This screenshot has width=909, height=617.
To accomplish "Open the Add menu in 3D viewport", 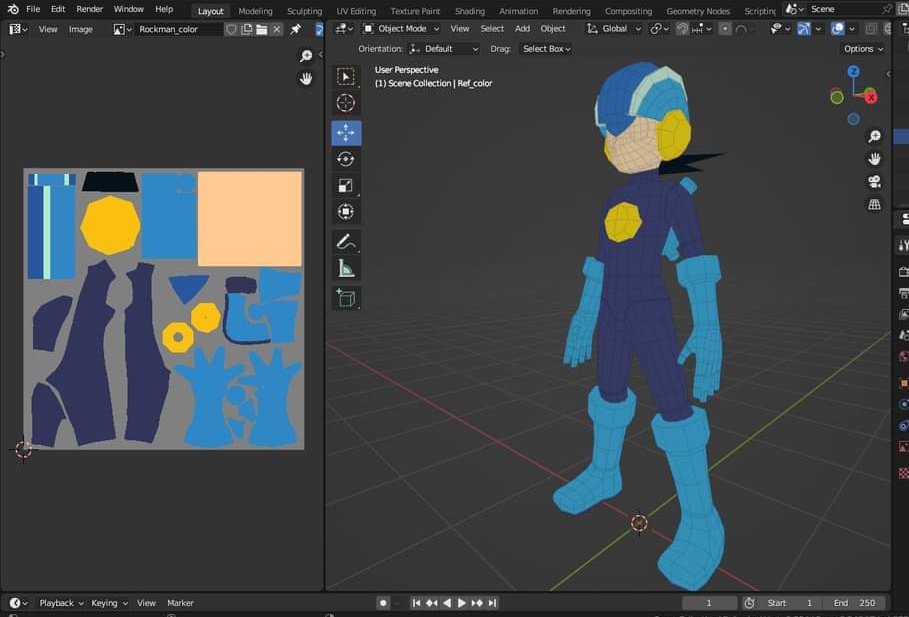I will (x=522, y=28).
